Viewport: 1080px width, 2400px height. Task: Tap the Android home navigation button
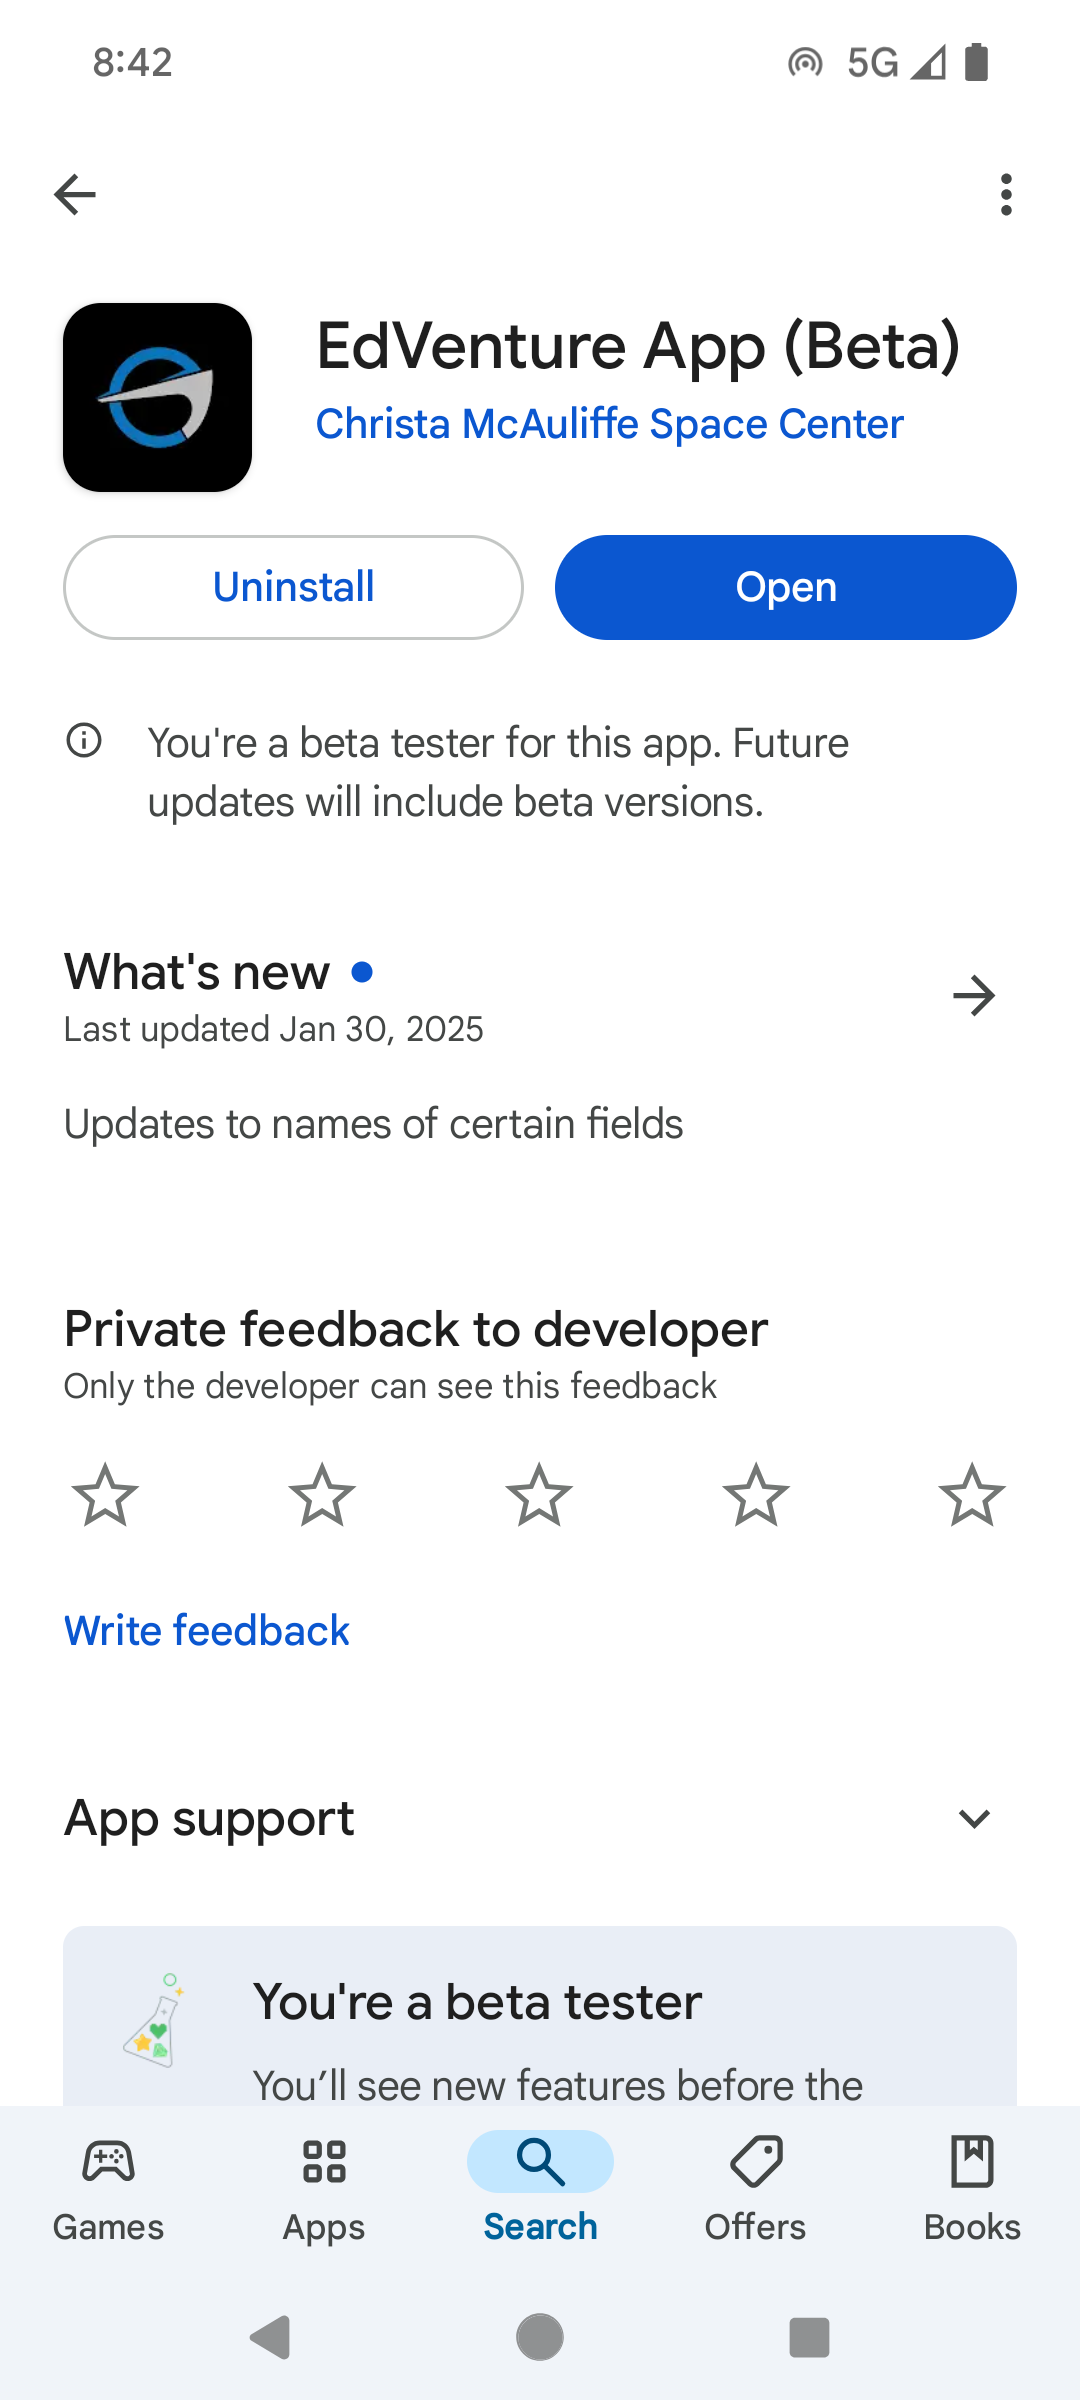pyautogui.click(x=540, y=2337)
